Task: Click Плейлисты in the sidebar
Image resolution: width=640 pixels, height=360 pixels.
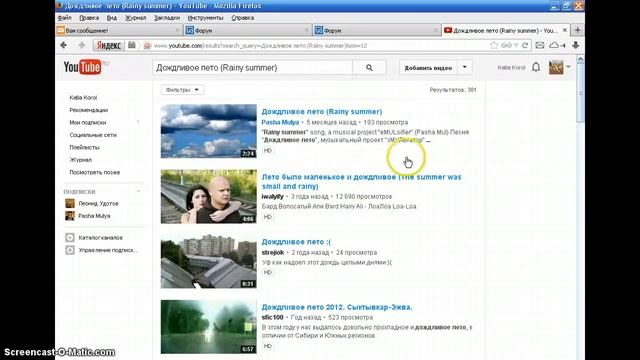Action: click(x=84, y=147)
